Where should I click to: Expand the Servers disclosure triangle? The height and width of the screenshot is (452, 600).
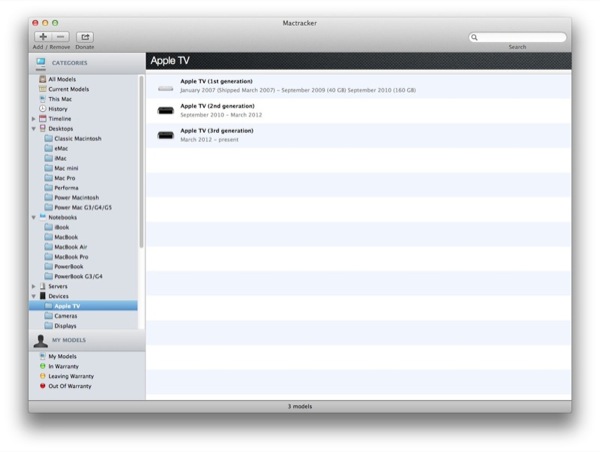click(x=34, y=286)
